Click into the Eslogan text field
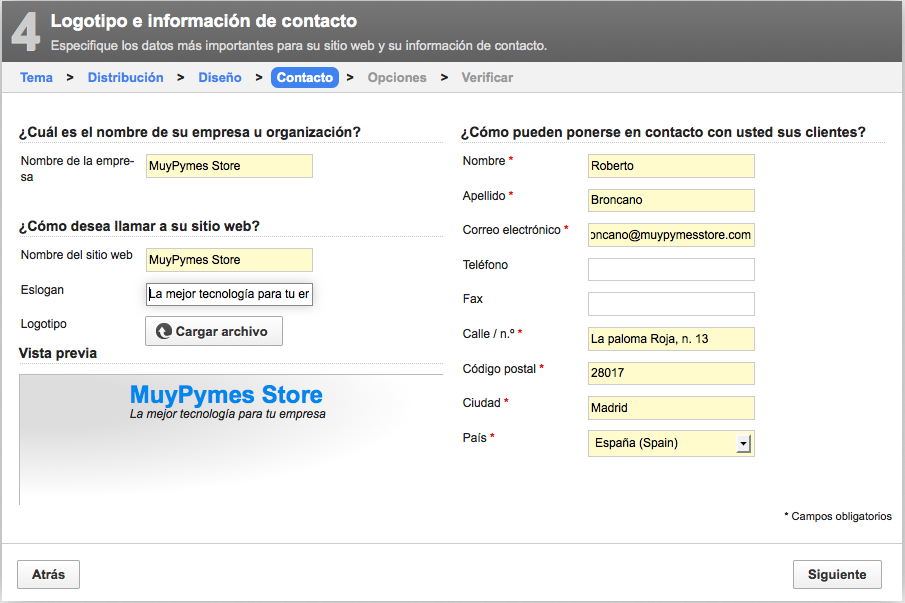The height and width of the screenshot is (603, 905). pos(229,294)
